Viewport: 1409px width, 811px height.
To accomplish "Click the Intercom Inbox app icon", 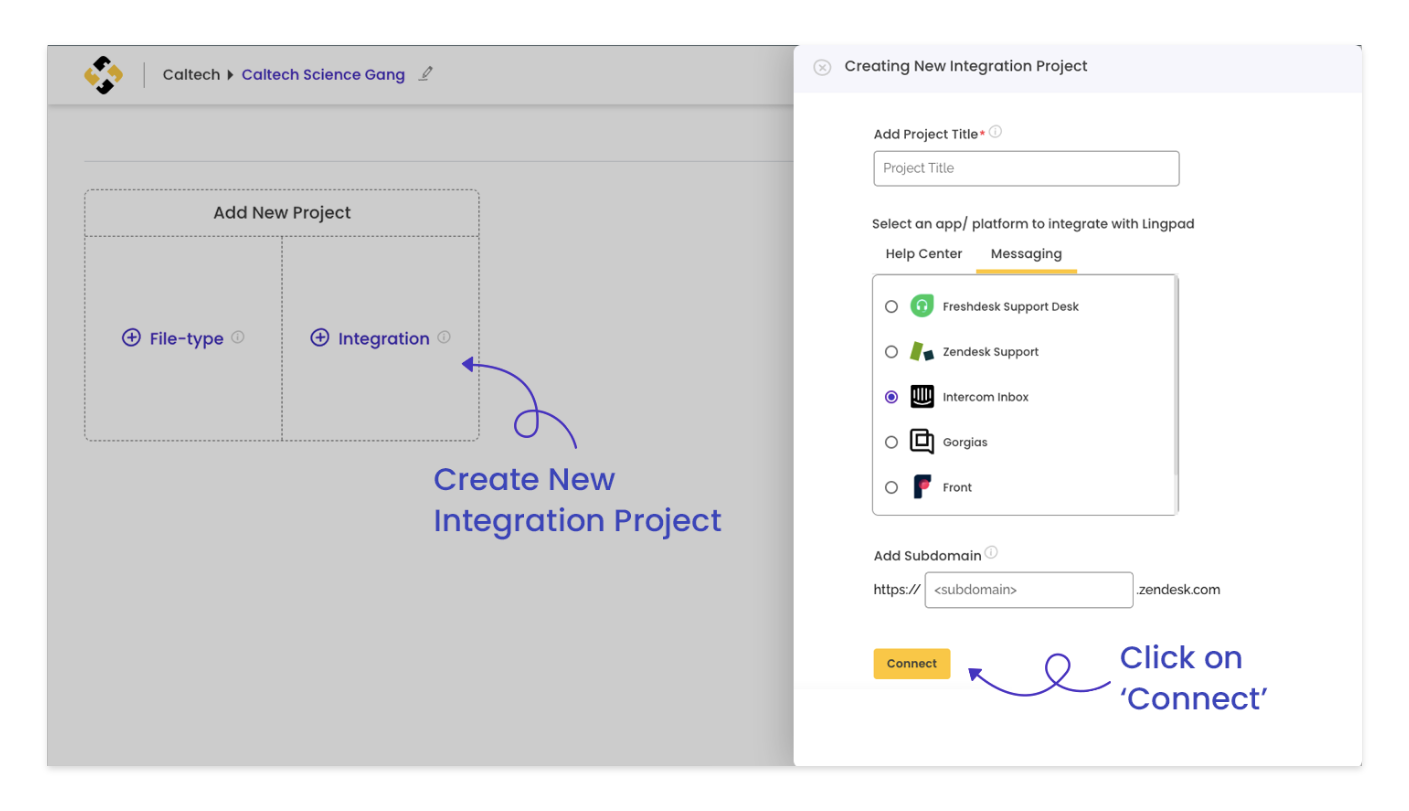I will point(921,396).
